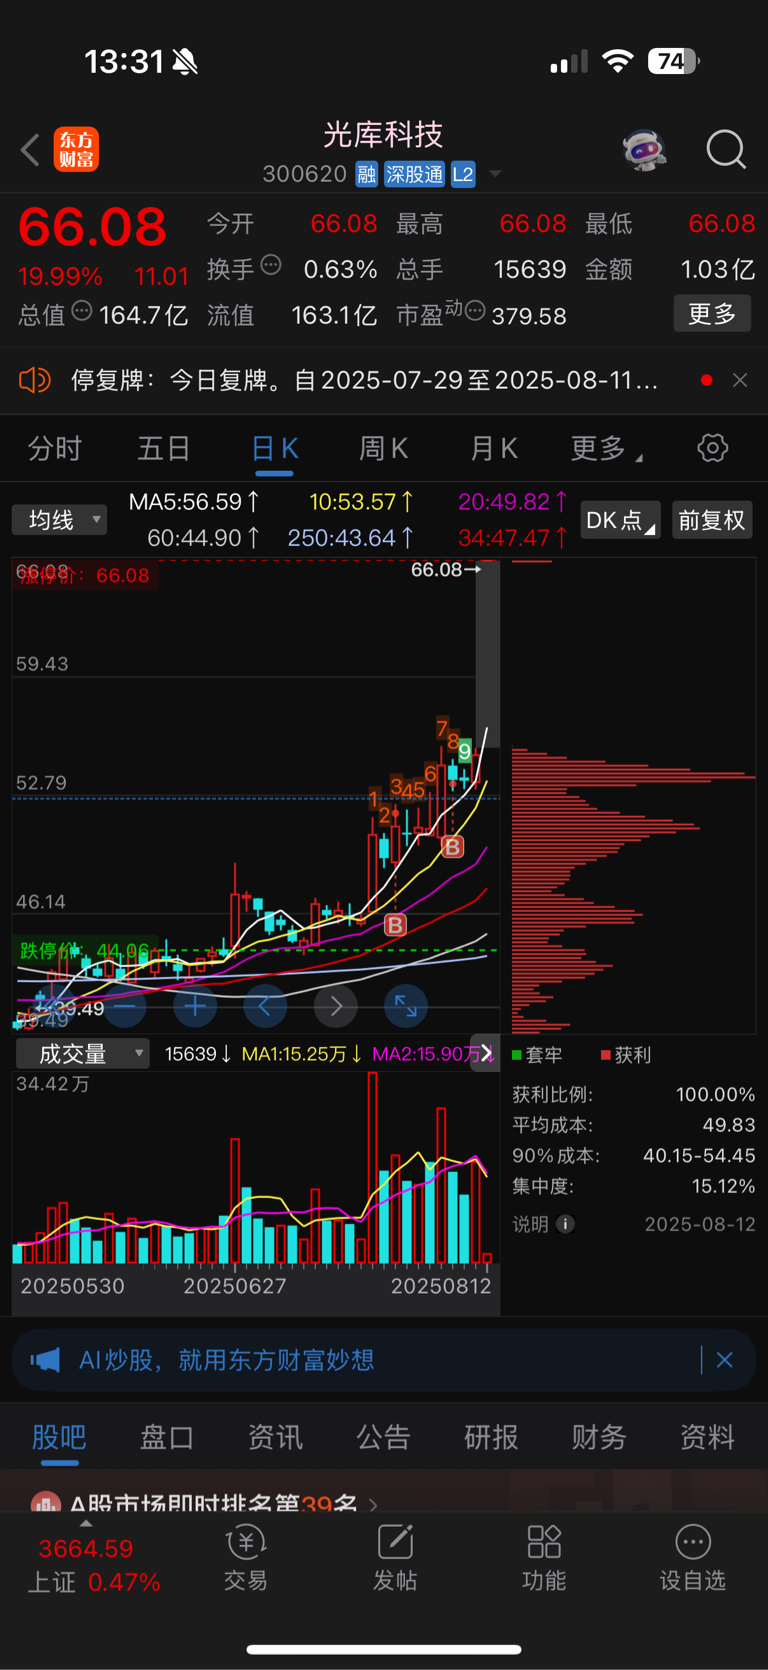This screenshot has height=1670, width=768.
Task: Select the 日K chart tab
Action: (274, 449)
